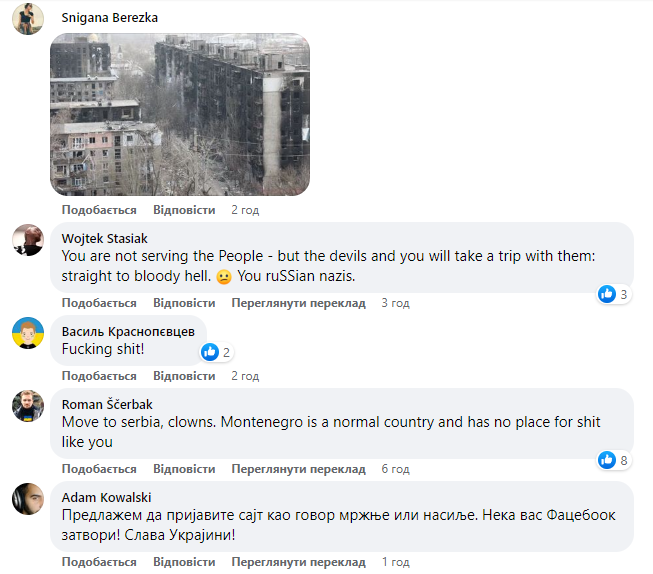Open the burned apartment buildings photo

pyautogui.click(x=180, y=114)
